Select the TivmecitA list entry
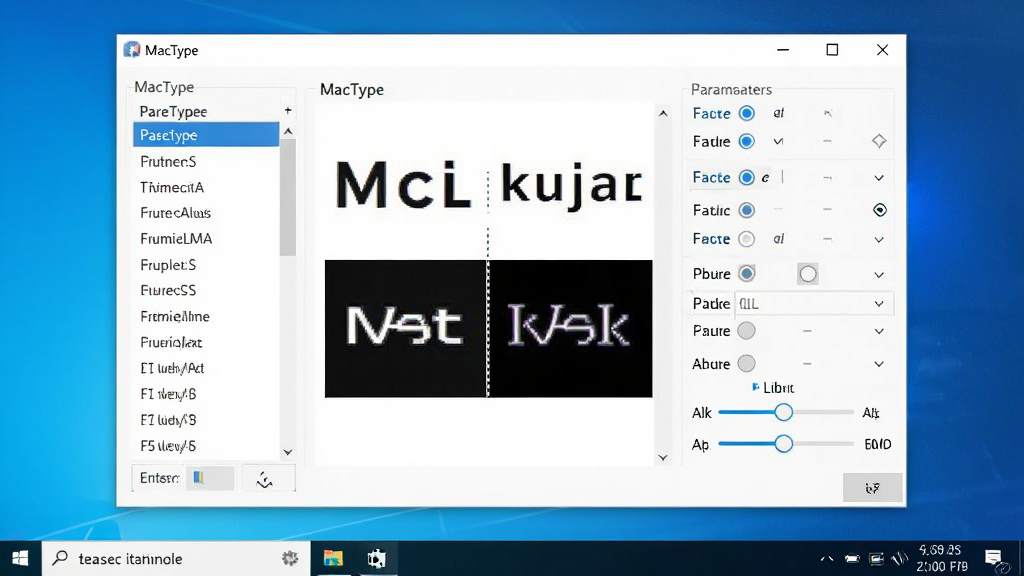This screenshot has width=1024, height=576. pyautogui.click(x=206, y=187)
